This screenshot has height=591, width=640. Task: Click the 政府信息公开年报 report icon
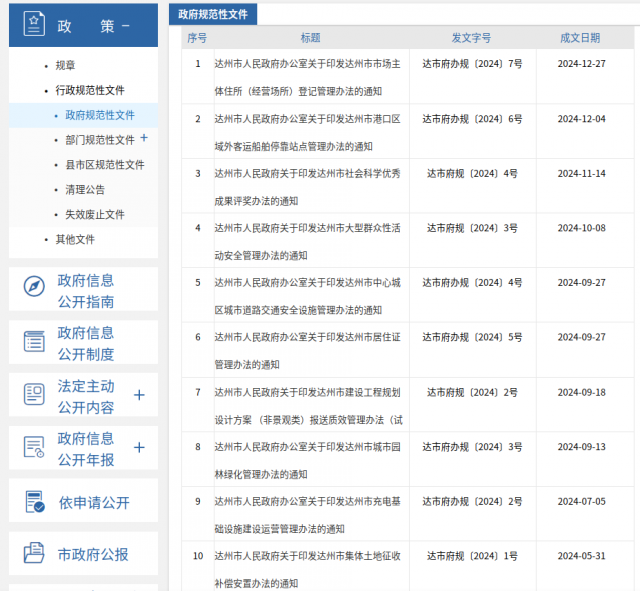[34, 448]
